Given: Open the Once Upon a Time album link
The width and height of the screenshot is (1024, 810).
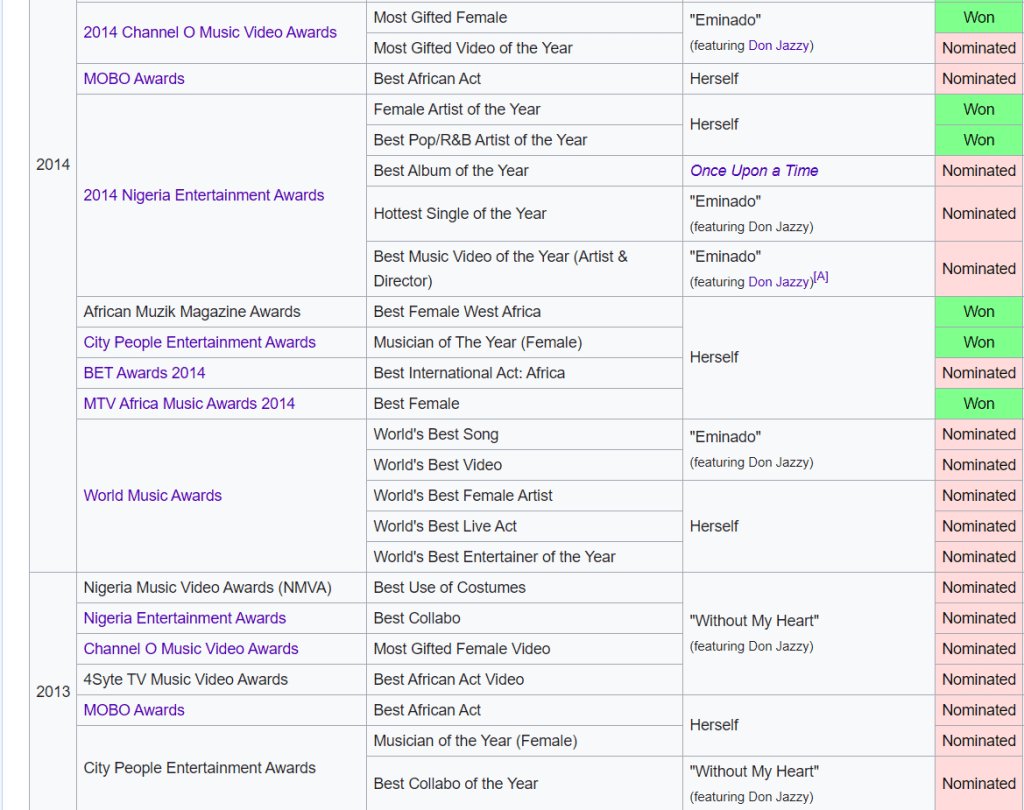Looking at the screenshot, I should tap(753, 171).
